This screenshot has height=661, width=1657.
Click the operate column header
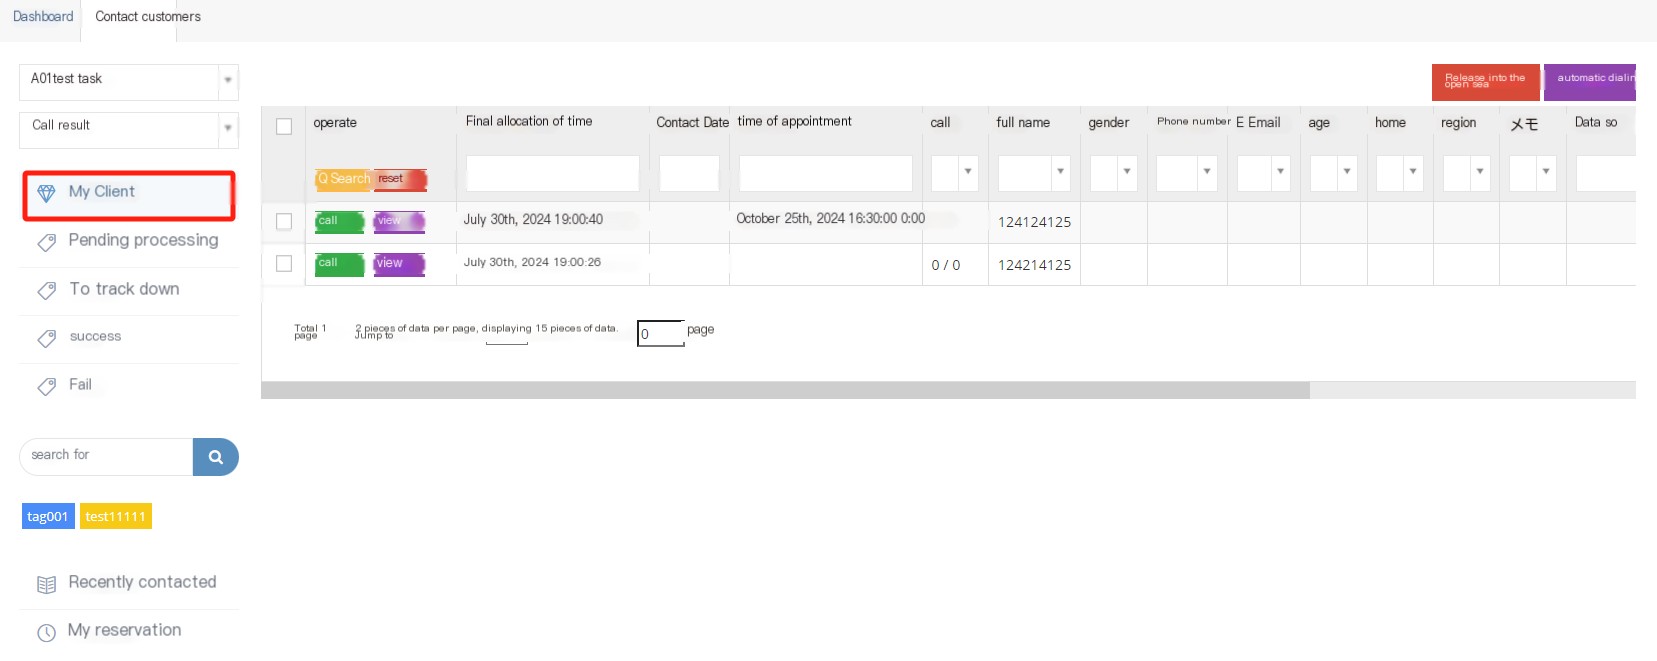pyautogui.click(x=335, y=123)
